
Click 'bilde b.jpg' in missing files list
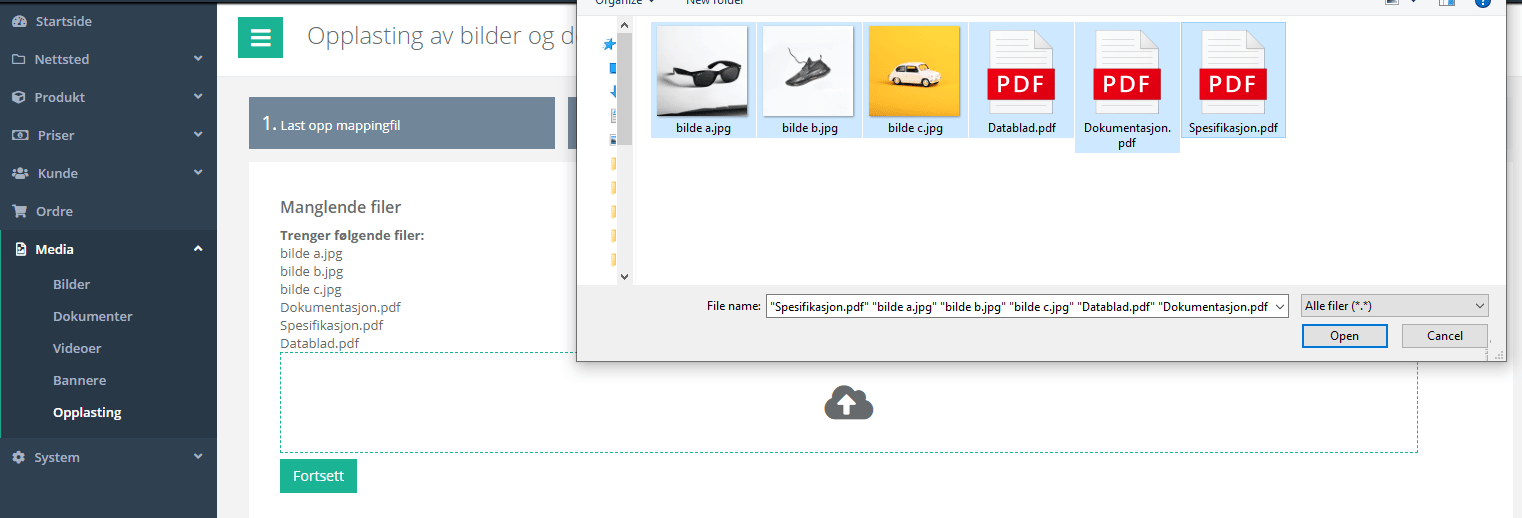click(311, 272)
